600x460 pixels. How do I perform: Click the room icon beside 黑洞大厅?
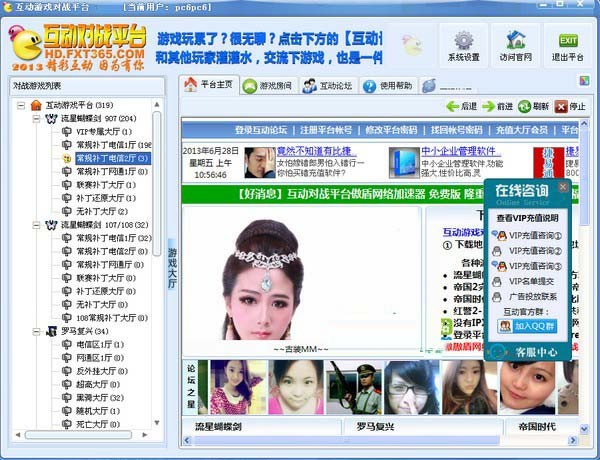tap(67, 398)
